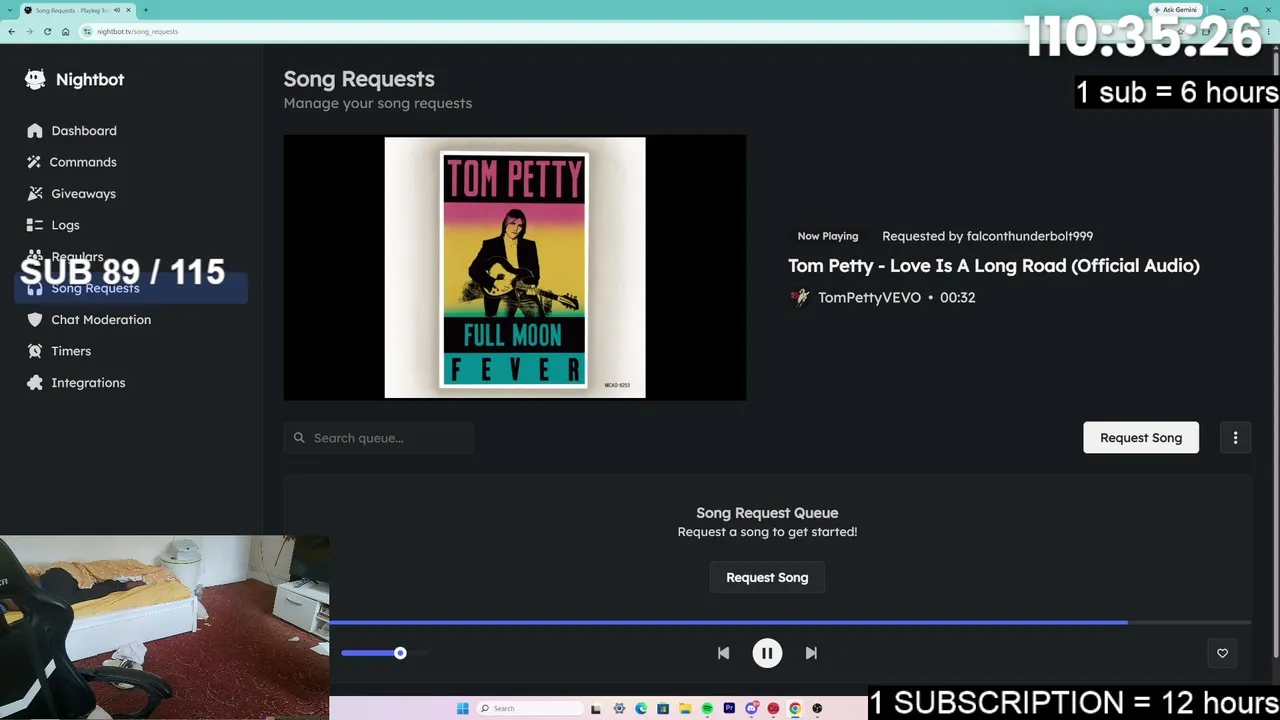This screenshot has height=720, width=1280.
Task: Click the Giveaways party icon
Action: tap(35, 194)
